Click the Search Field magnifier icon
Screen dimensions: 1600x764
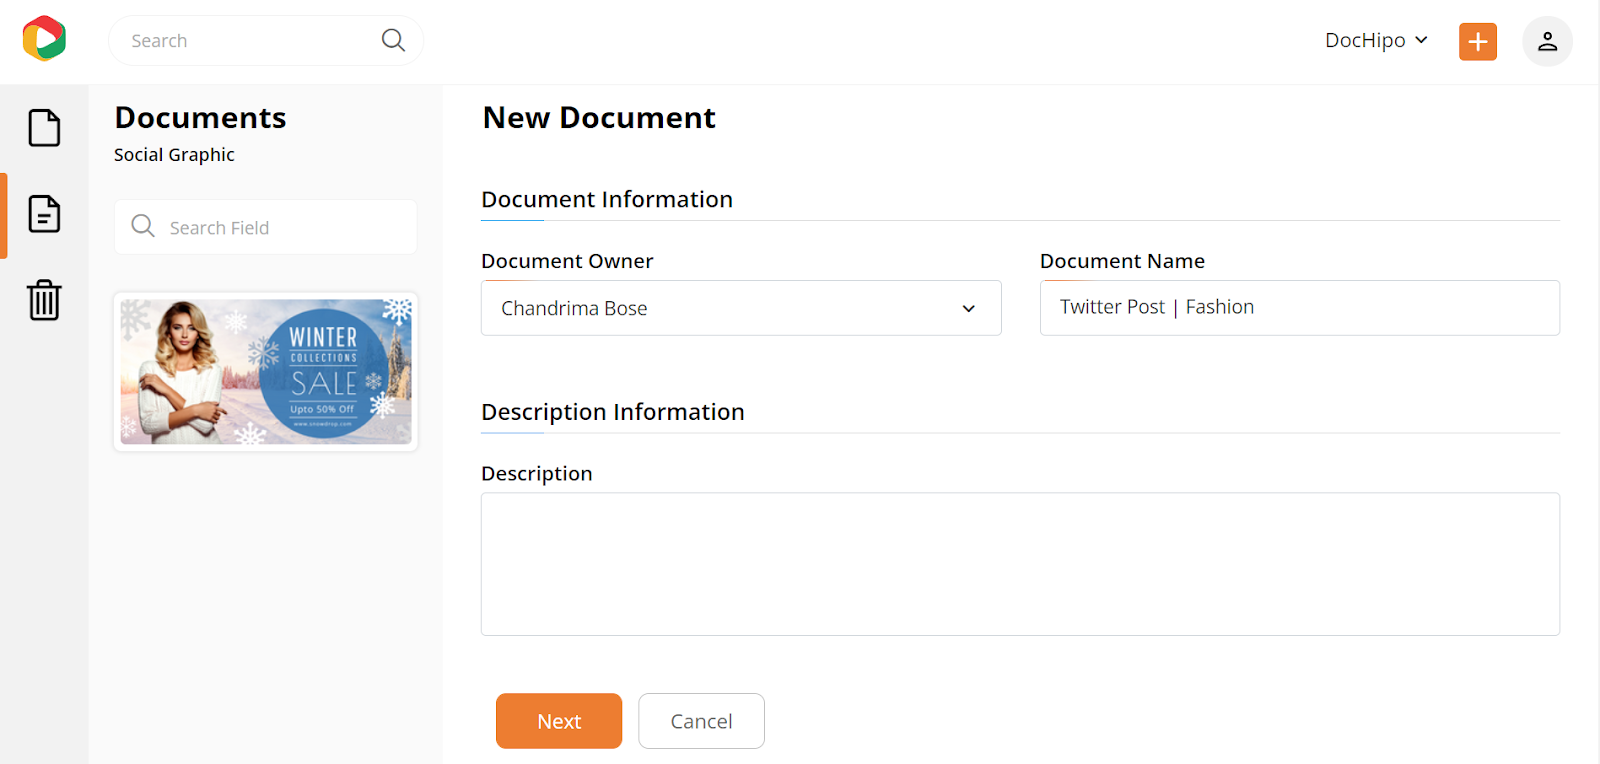143,226
